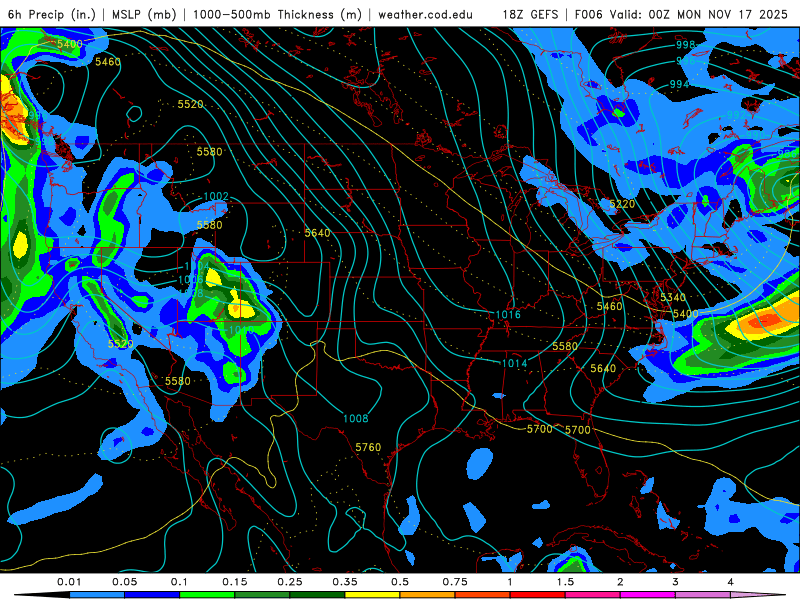Click the medium green 0.15 legend swatch

point(262,595)
